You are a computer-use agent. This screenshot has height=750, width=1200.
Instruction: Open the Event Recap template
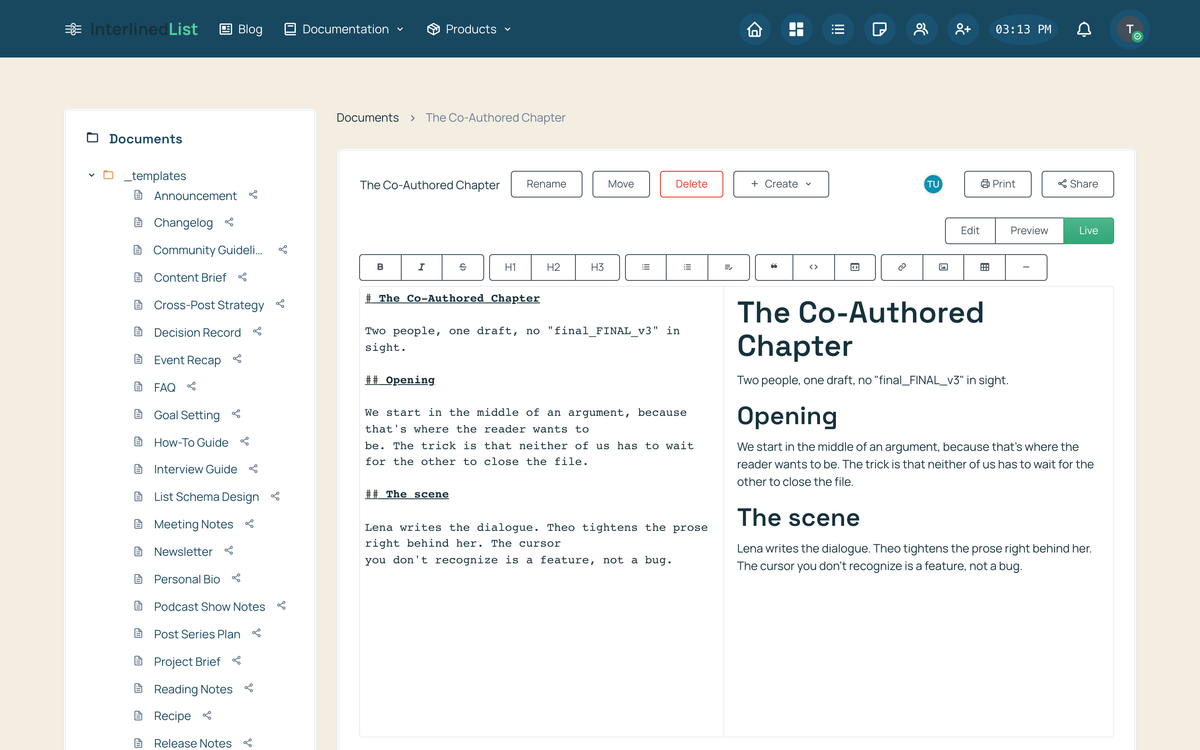(x=187, y=360)
